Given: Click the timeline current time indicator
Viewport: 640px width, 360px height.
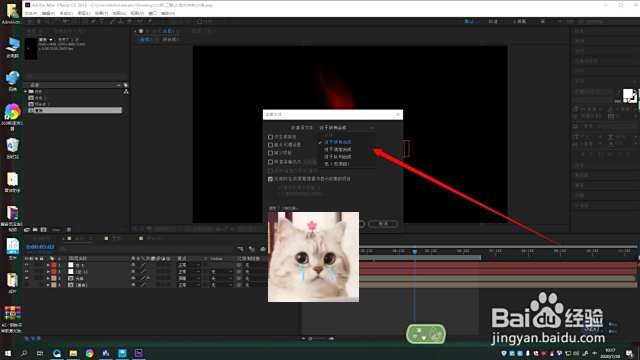Looking at the screenshot, I should click(415, 251).
